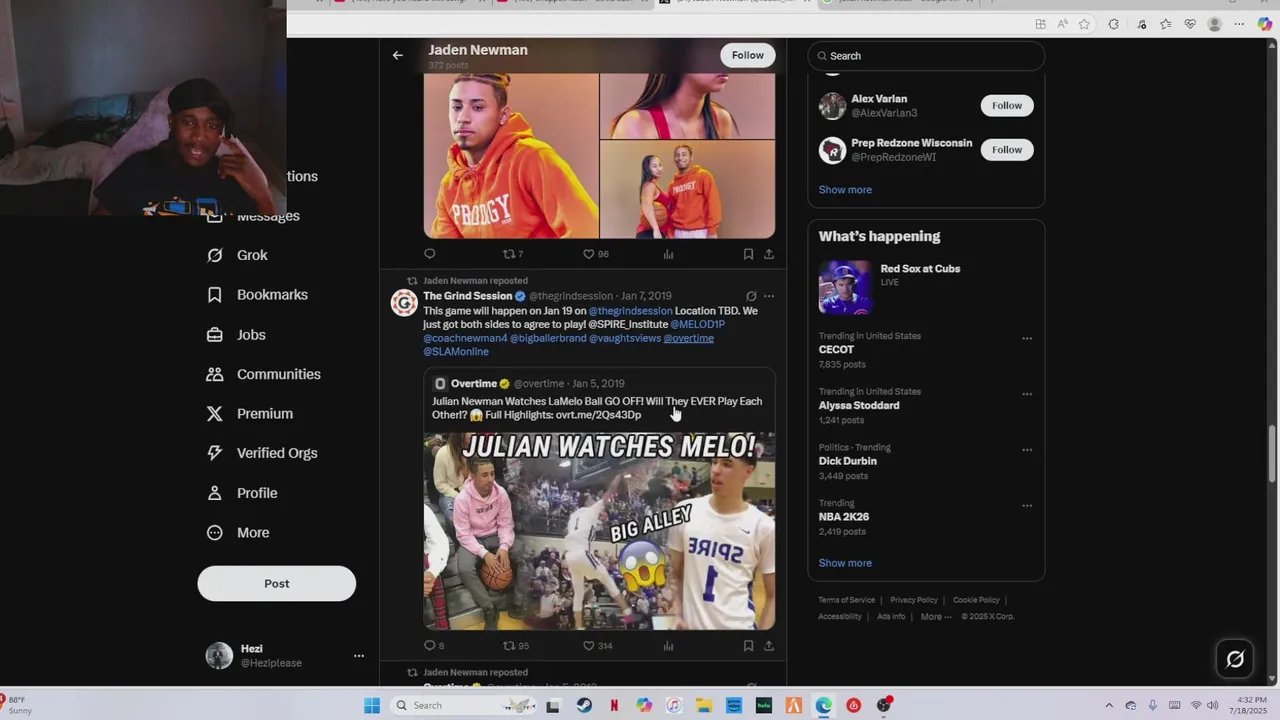Screen dimensions: 1280x720
Task: Open account options beside Hezi @HezIplease
Action: coord(359,656)
